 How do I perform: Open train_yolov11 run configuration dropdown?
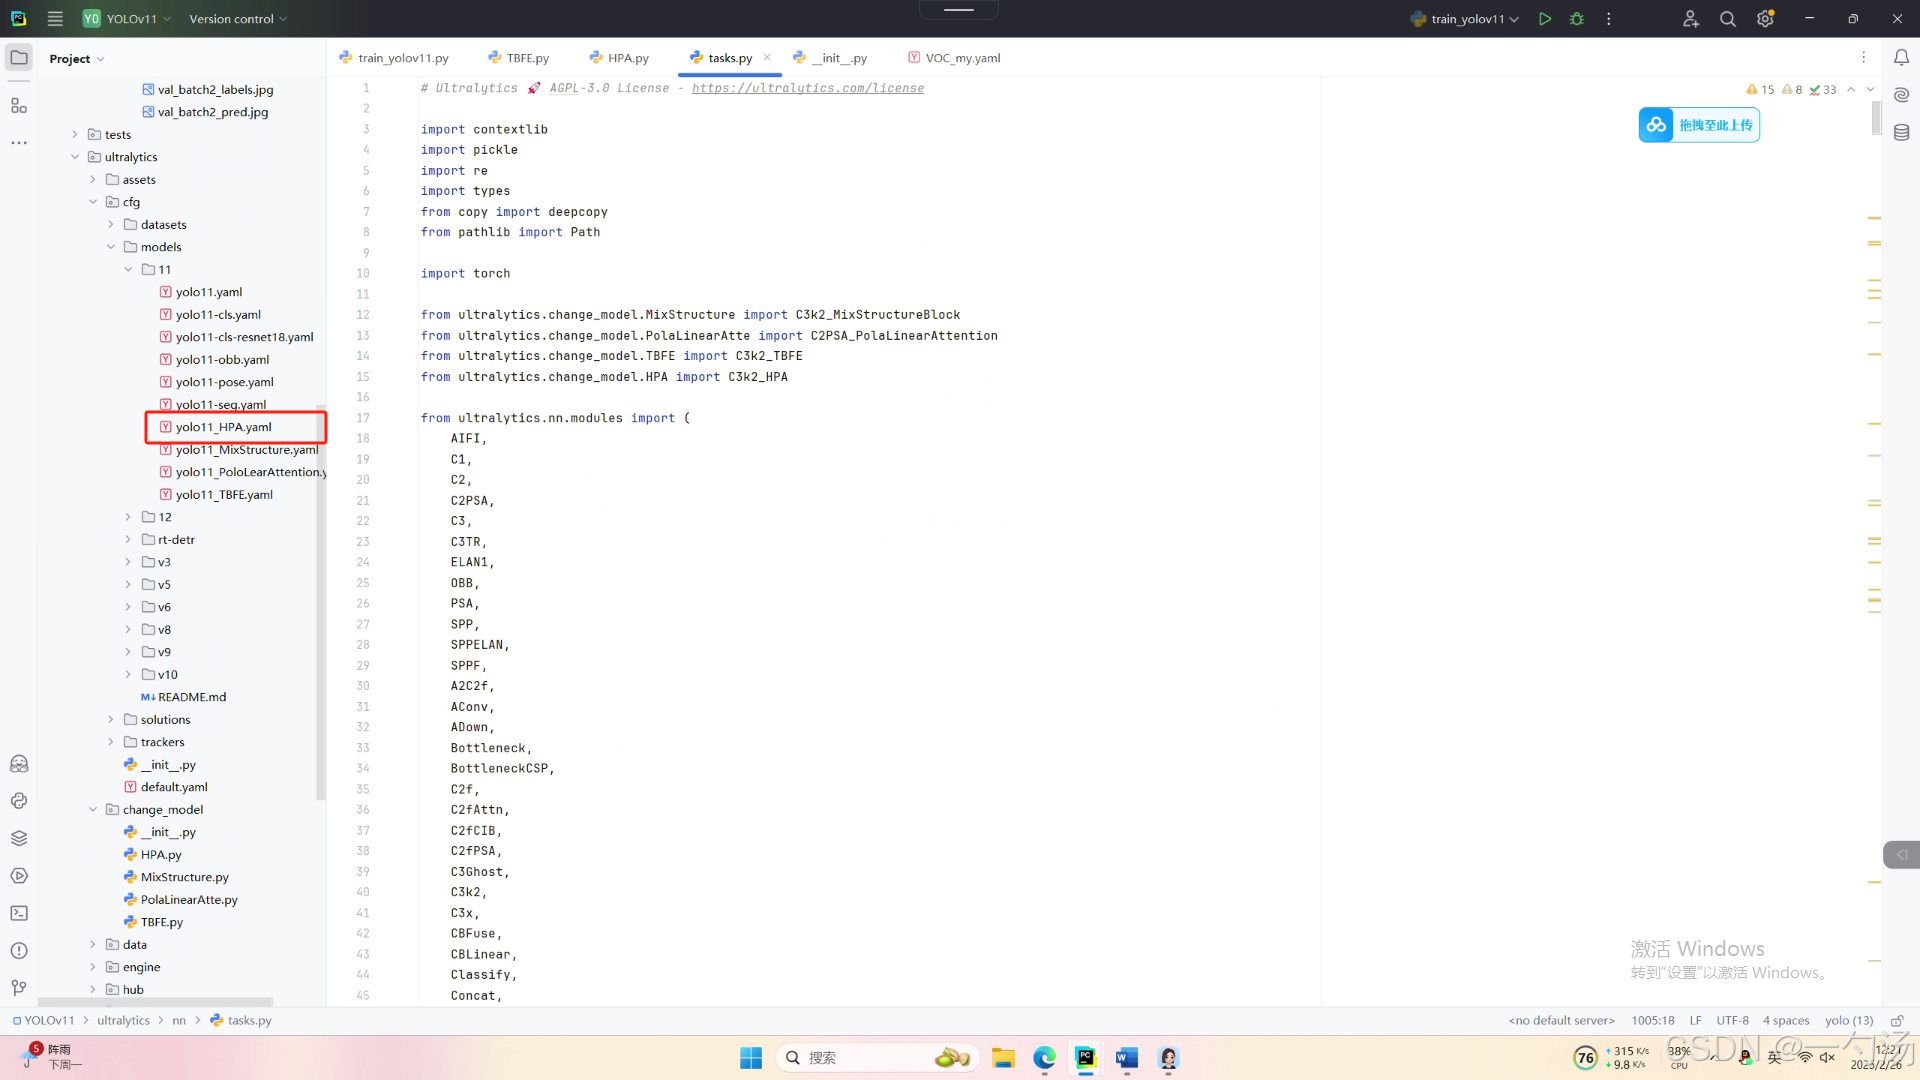coord(1465,19)
